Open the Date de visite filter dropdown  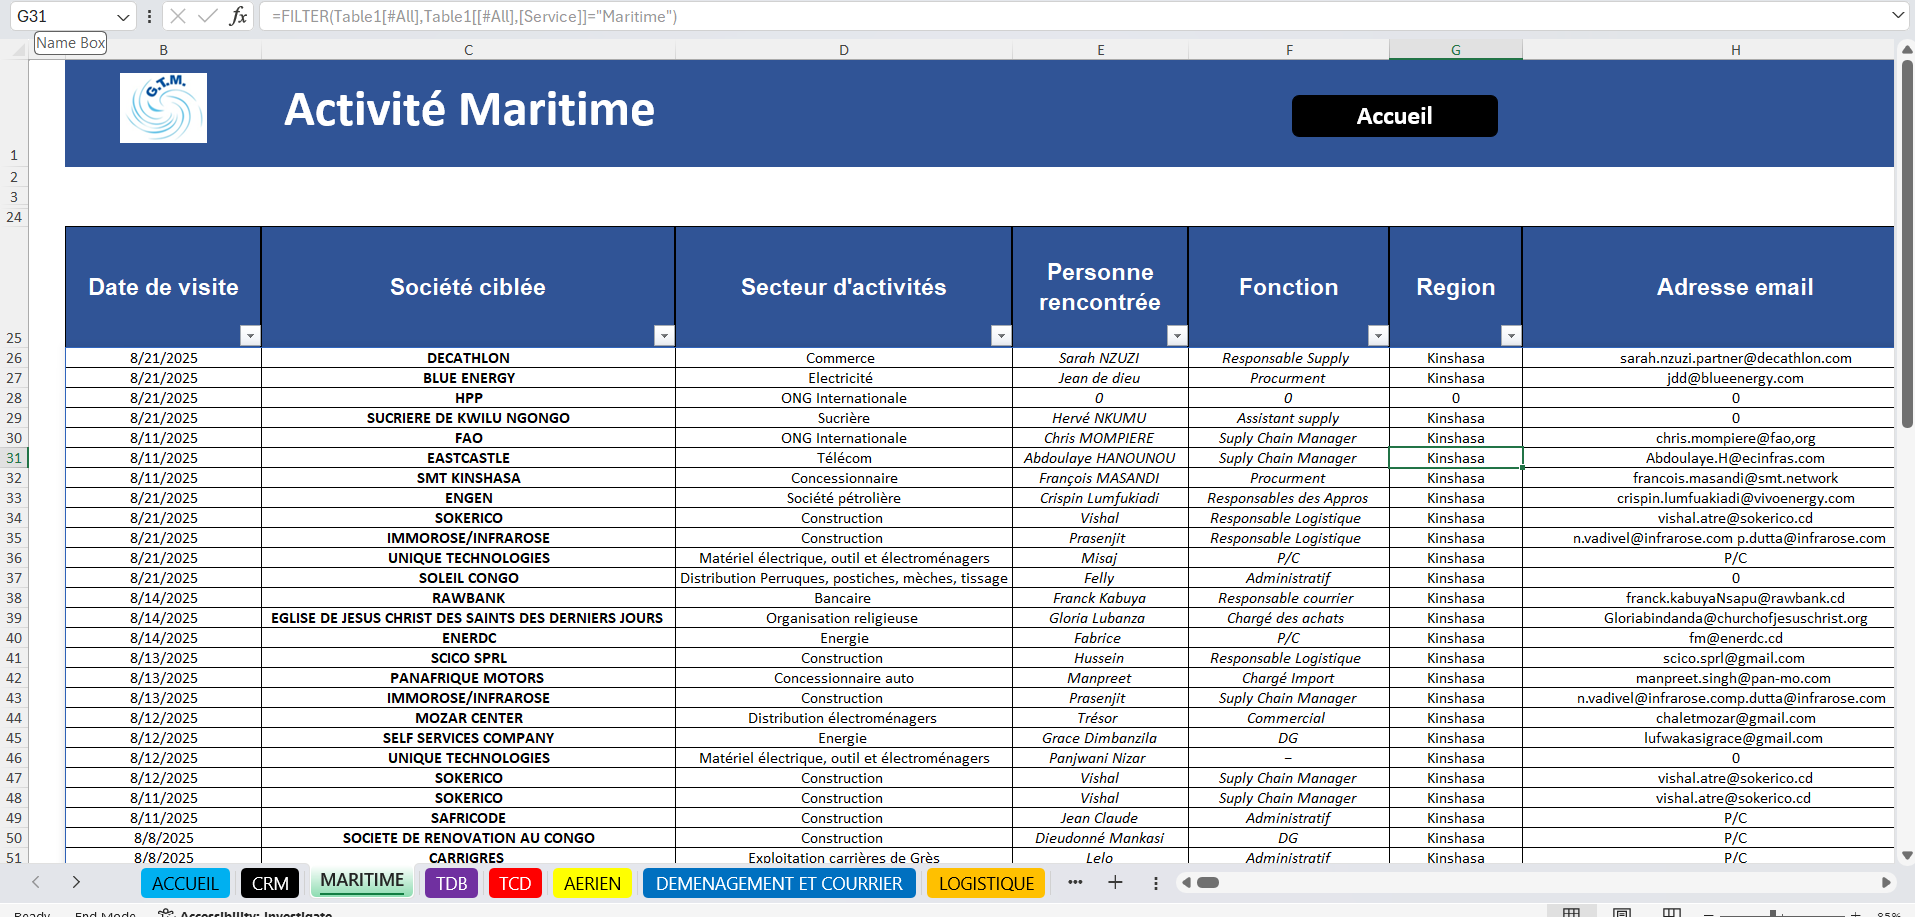(250, 336)
